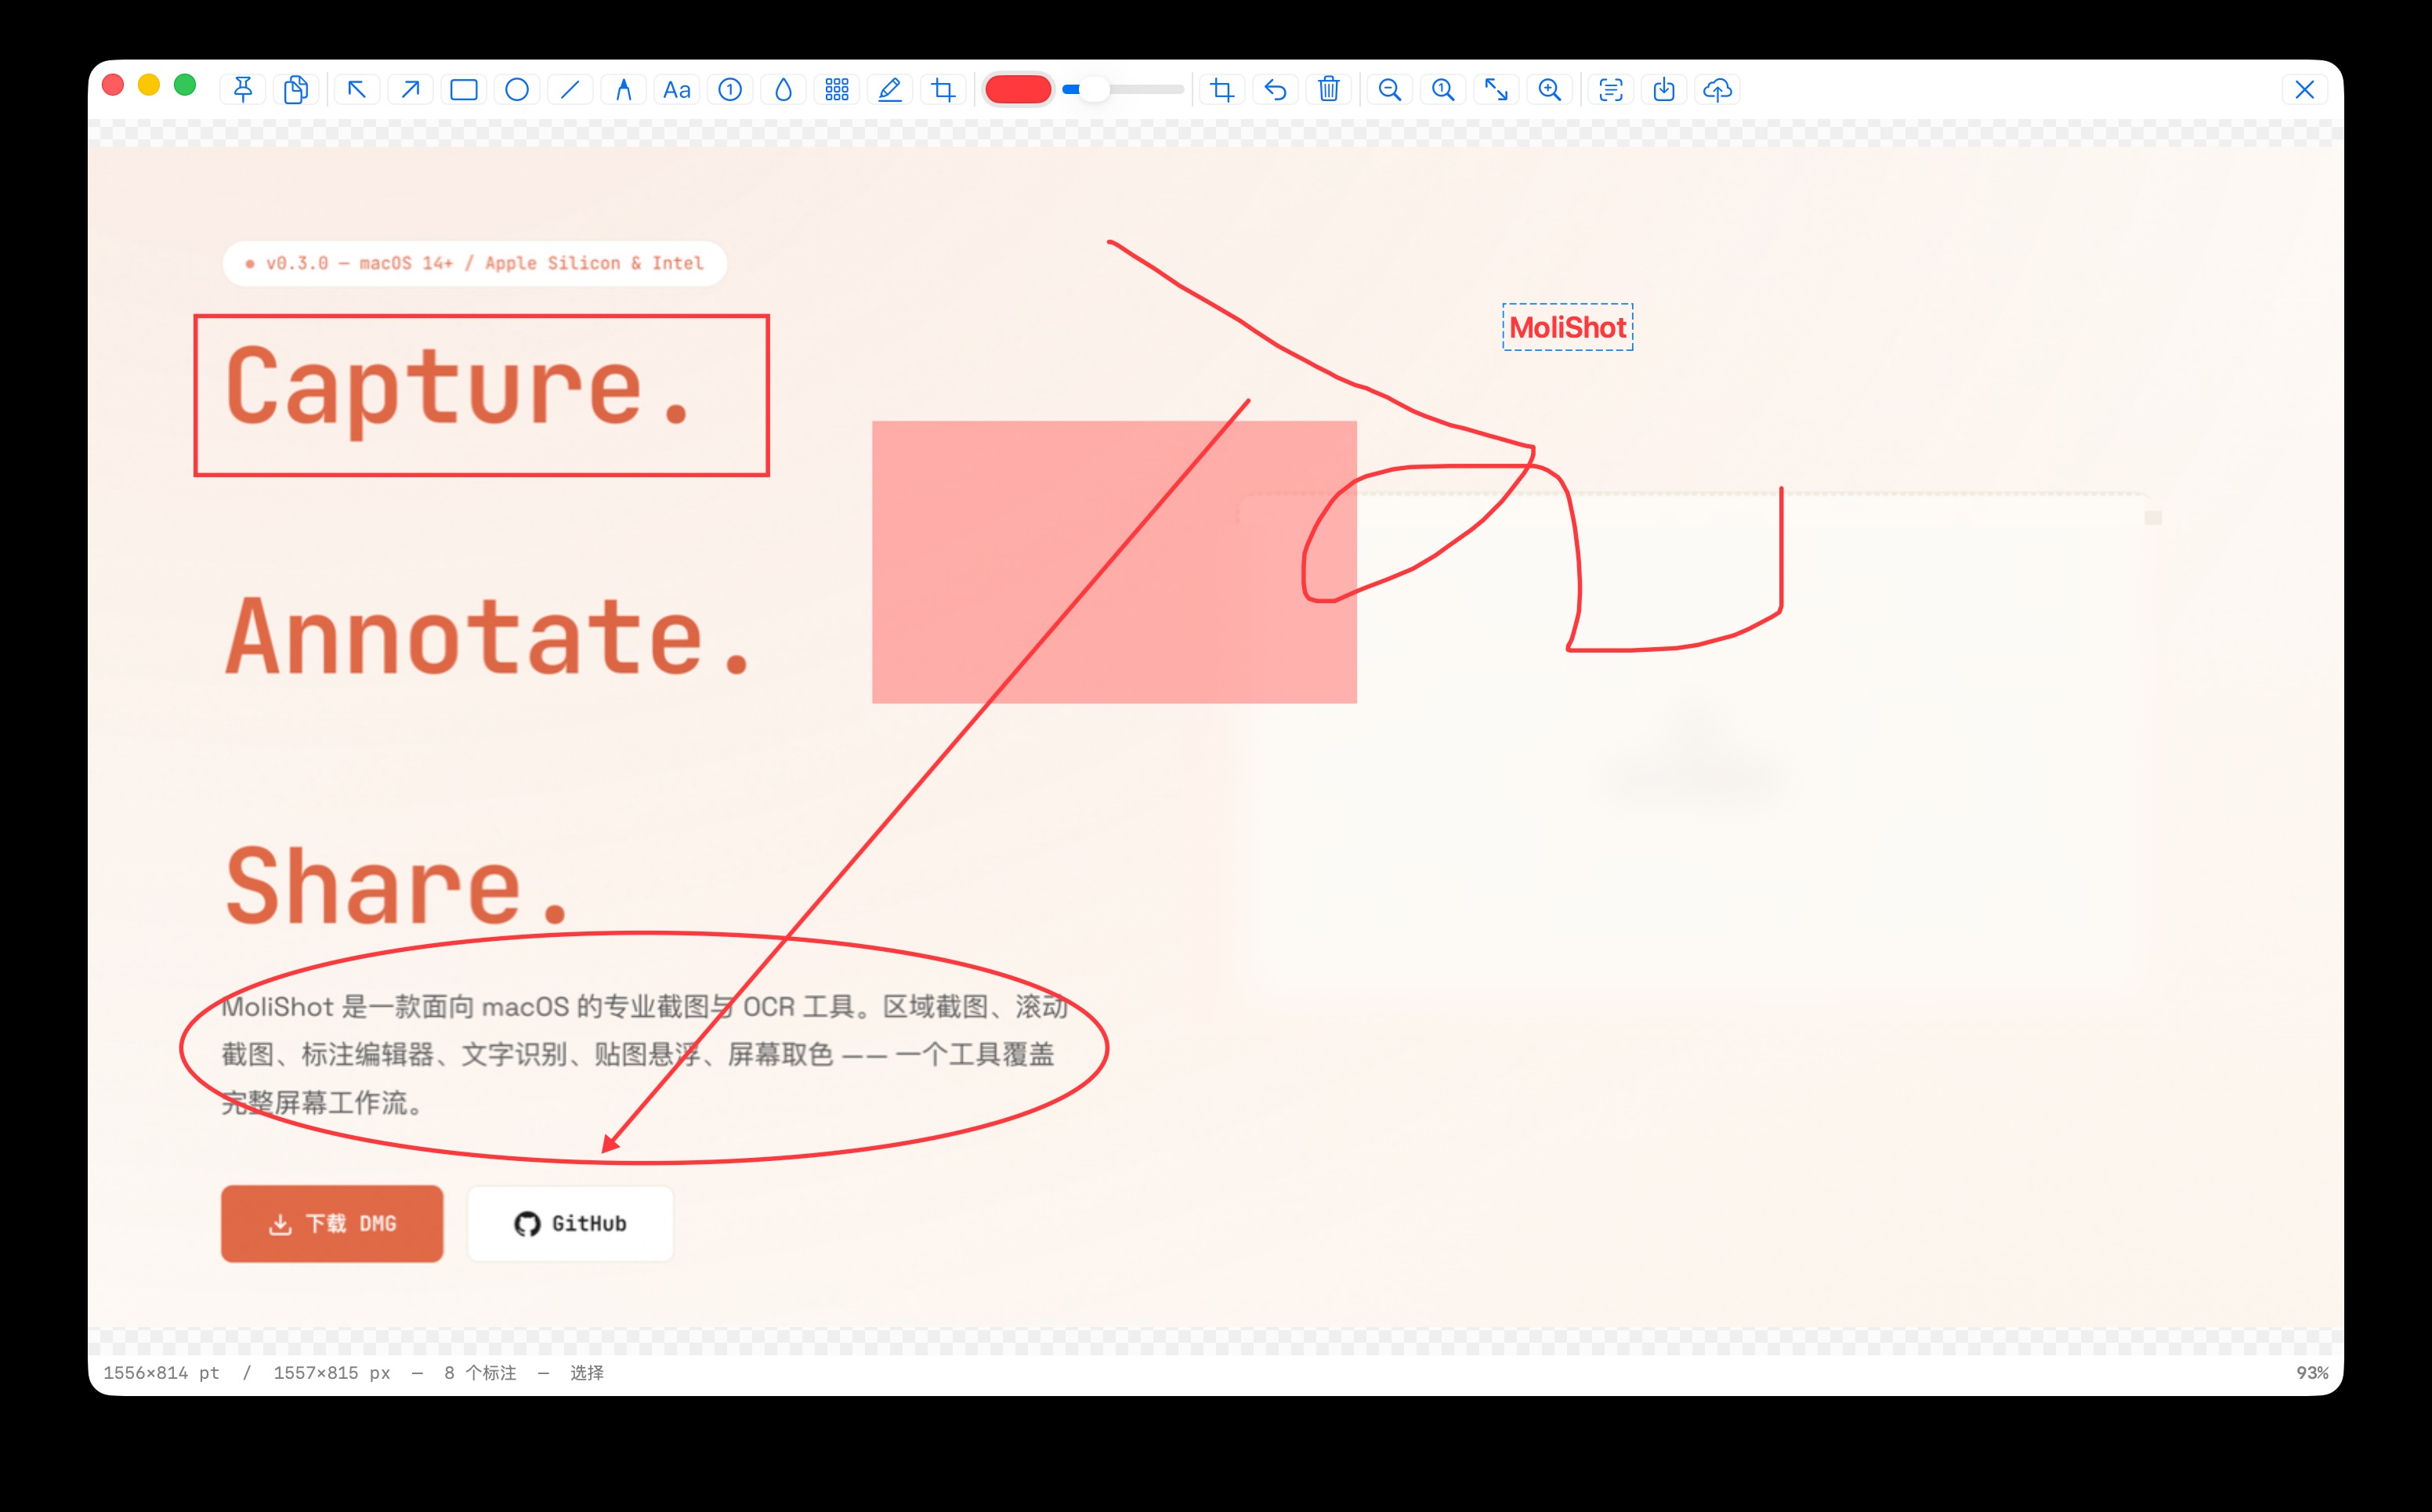Upload the screenshot to the cloud

point(1718,90)
